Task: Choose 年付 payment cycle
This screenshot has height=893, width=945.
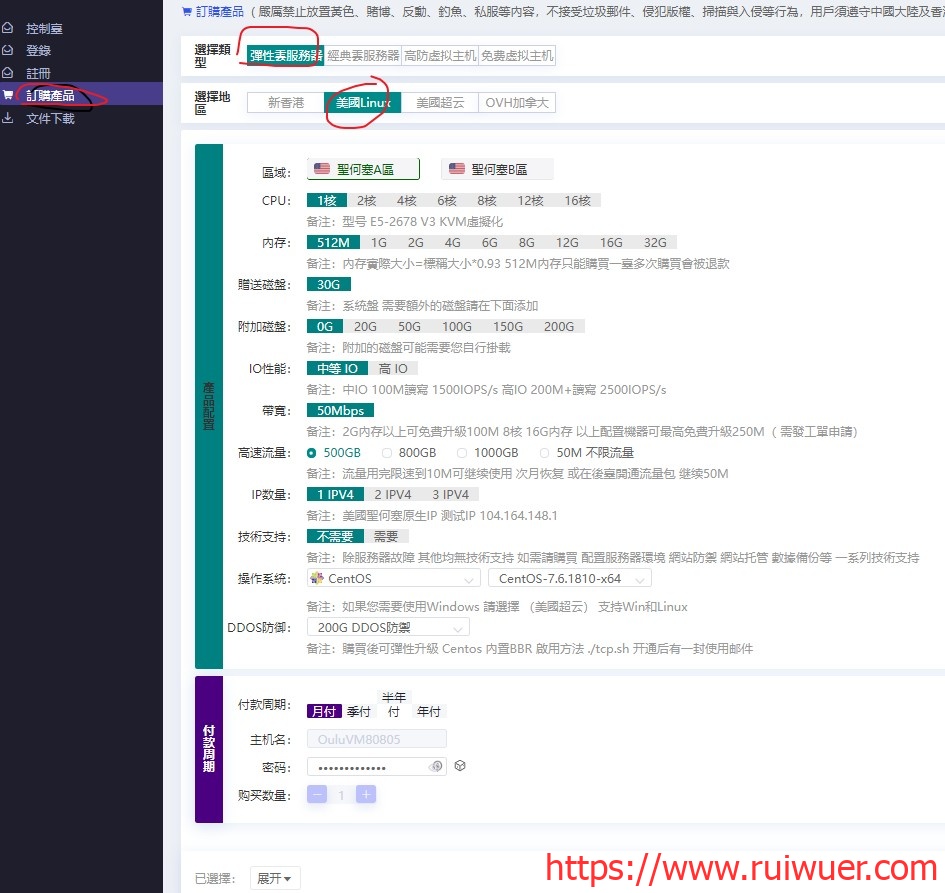Action: tap(429, 712)
